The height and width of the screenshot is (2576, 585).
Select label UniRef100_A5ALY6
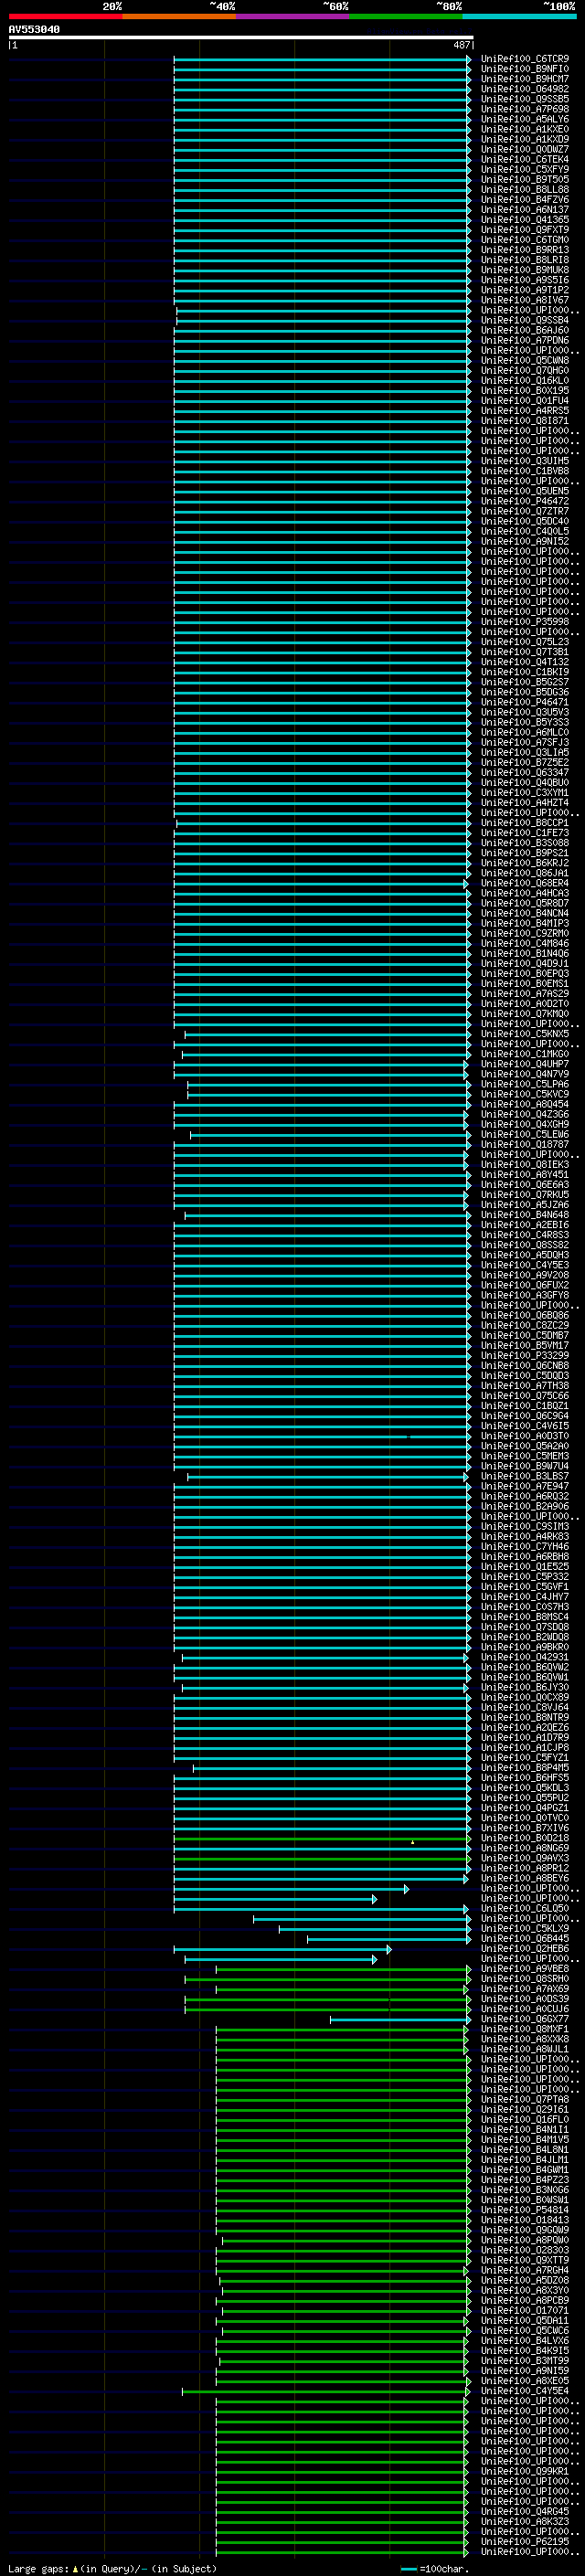click(525, 119)
